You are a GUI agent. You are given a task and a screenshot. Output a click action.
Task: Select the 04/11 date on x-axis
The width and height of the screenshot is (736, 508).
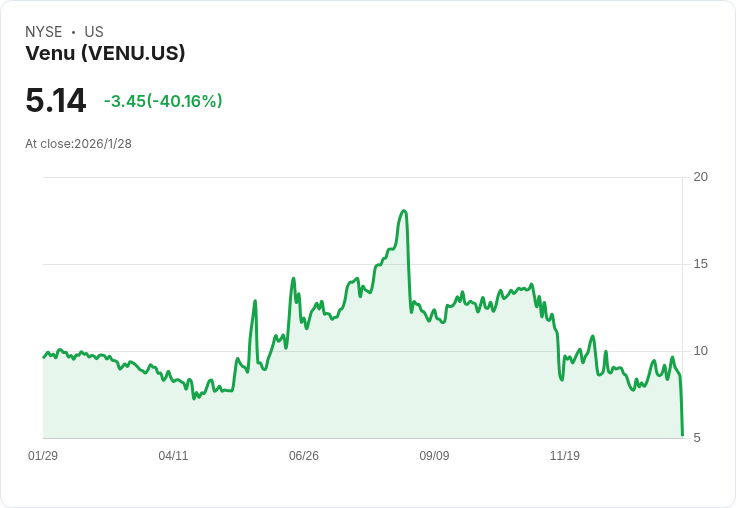coord(173,456)
